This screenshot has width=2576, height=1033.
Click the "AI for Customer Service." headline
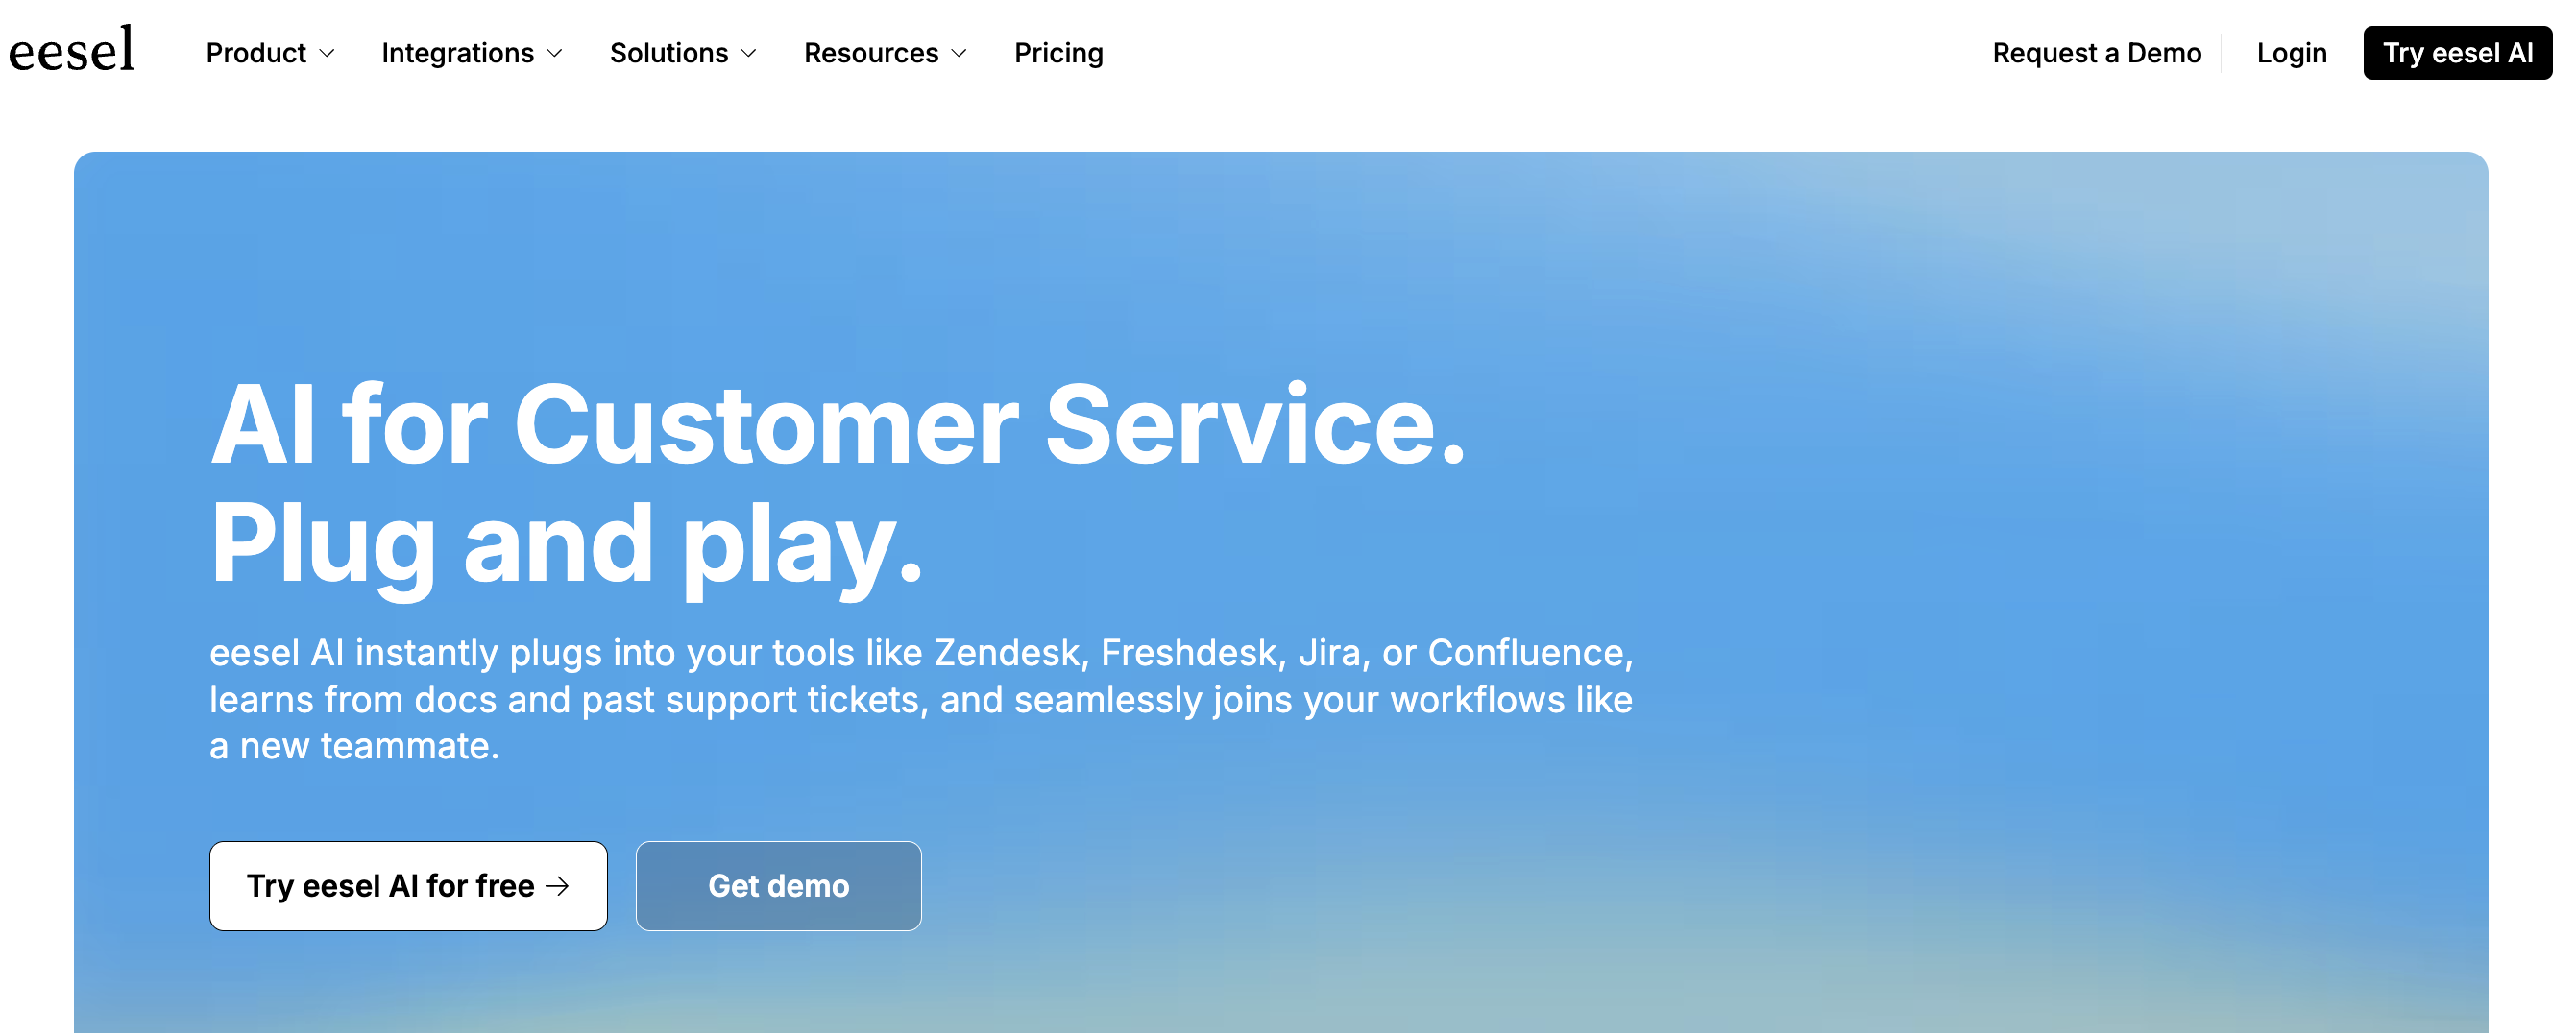(837, 426)
